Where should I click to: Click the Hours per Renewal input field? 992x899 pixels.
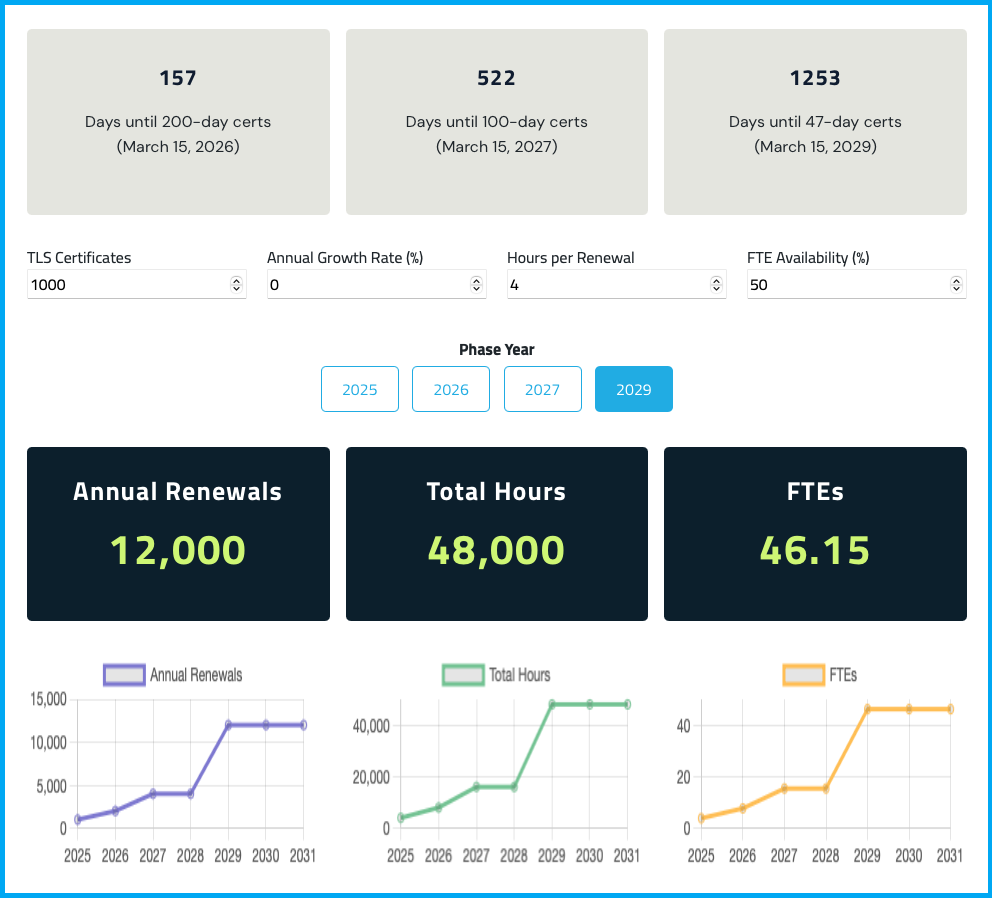[x=605, y=285]
